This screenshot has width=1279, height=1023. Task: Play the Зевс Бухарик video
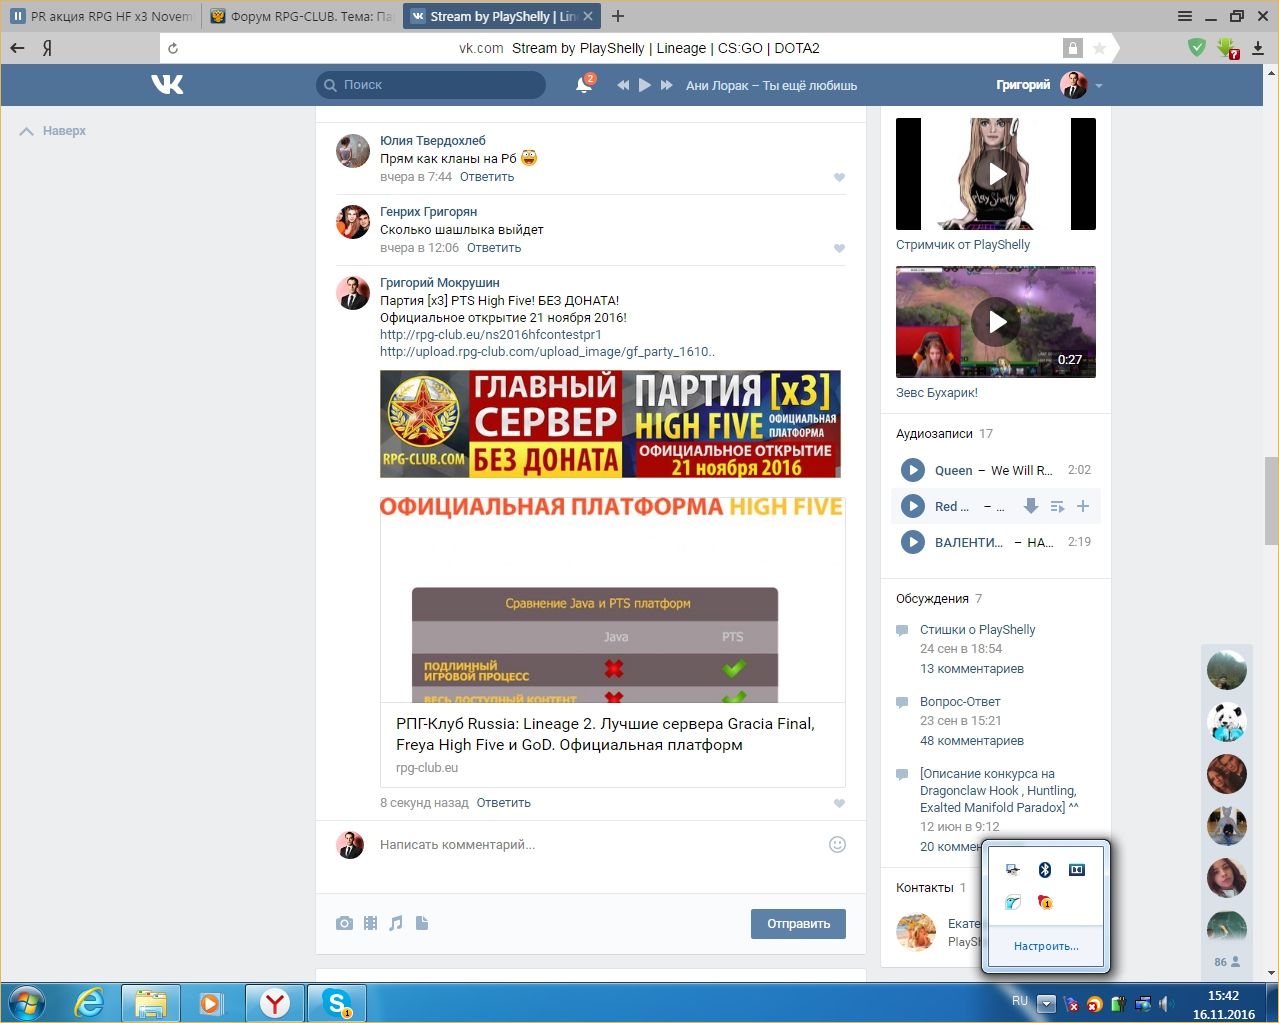tap(996, 322)
